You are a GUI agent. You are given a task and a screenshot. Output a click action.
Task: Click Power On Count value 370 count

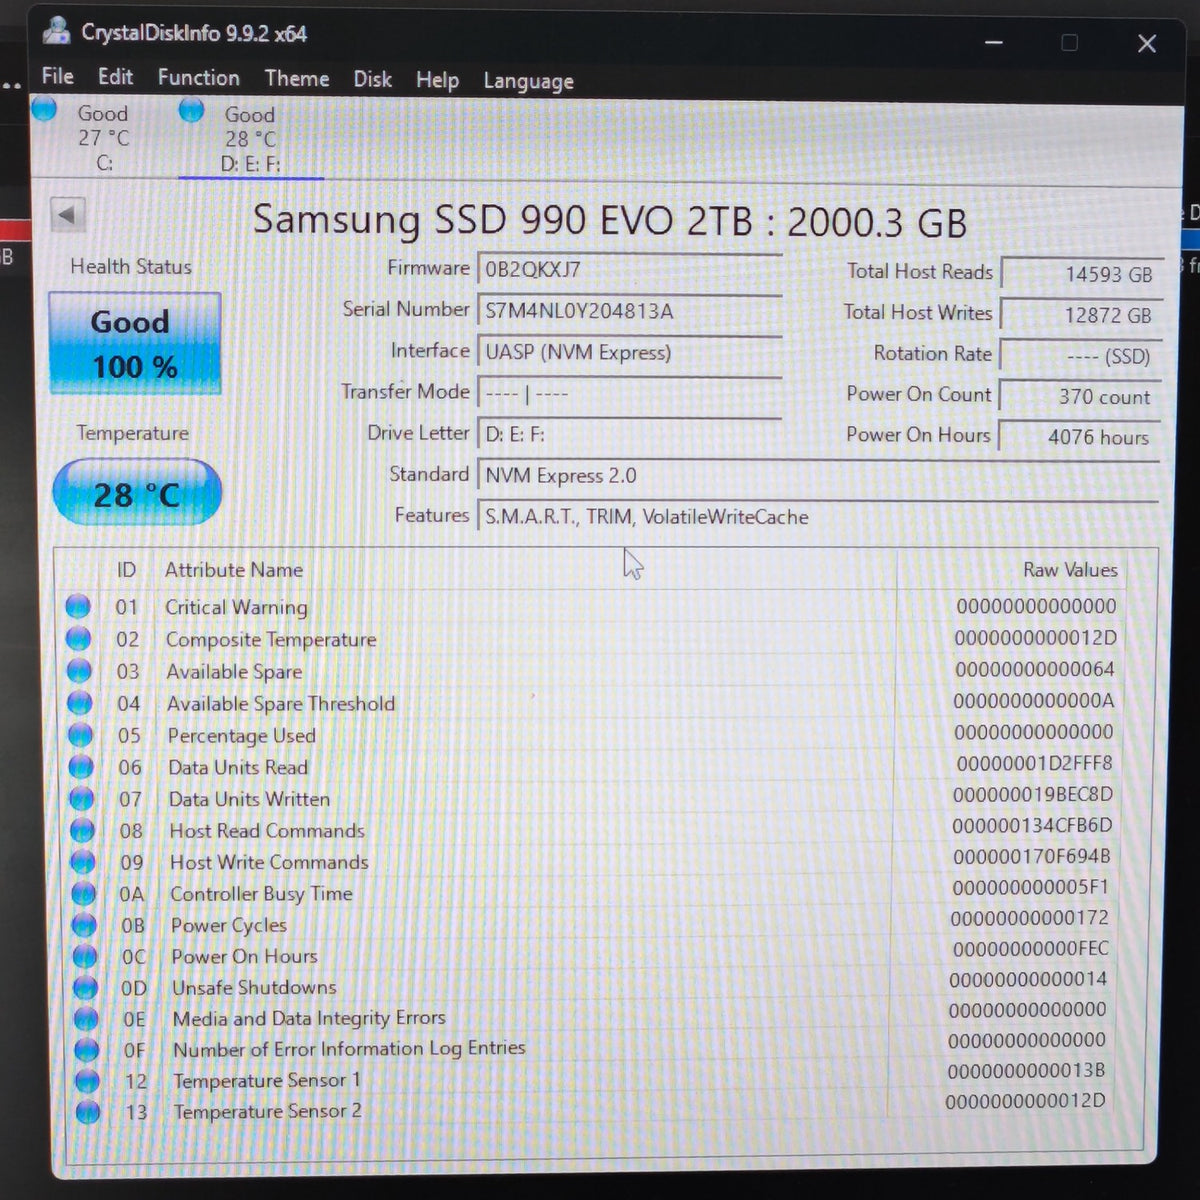click(x=1081, y=396)
